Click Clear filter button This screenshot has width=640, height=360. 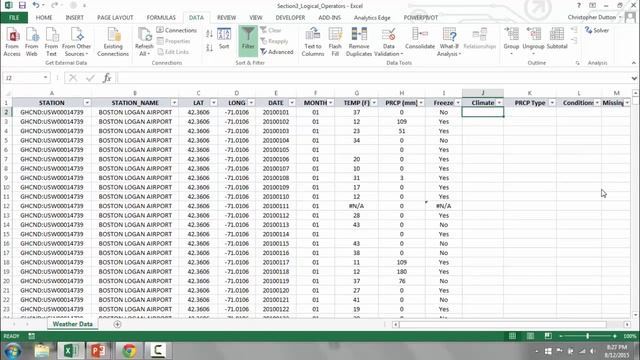coord(271,30)
